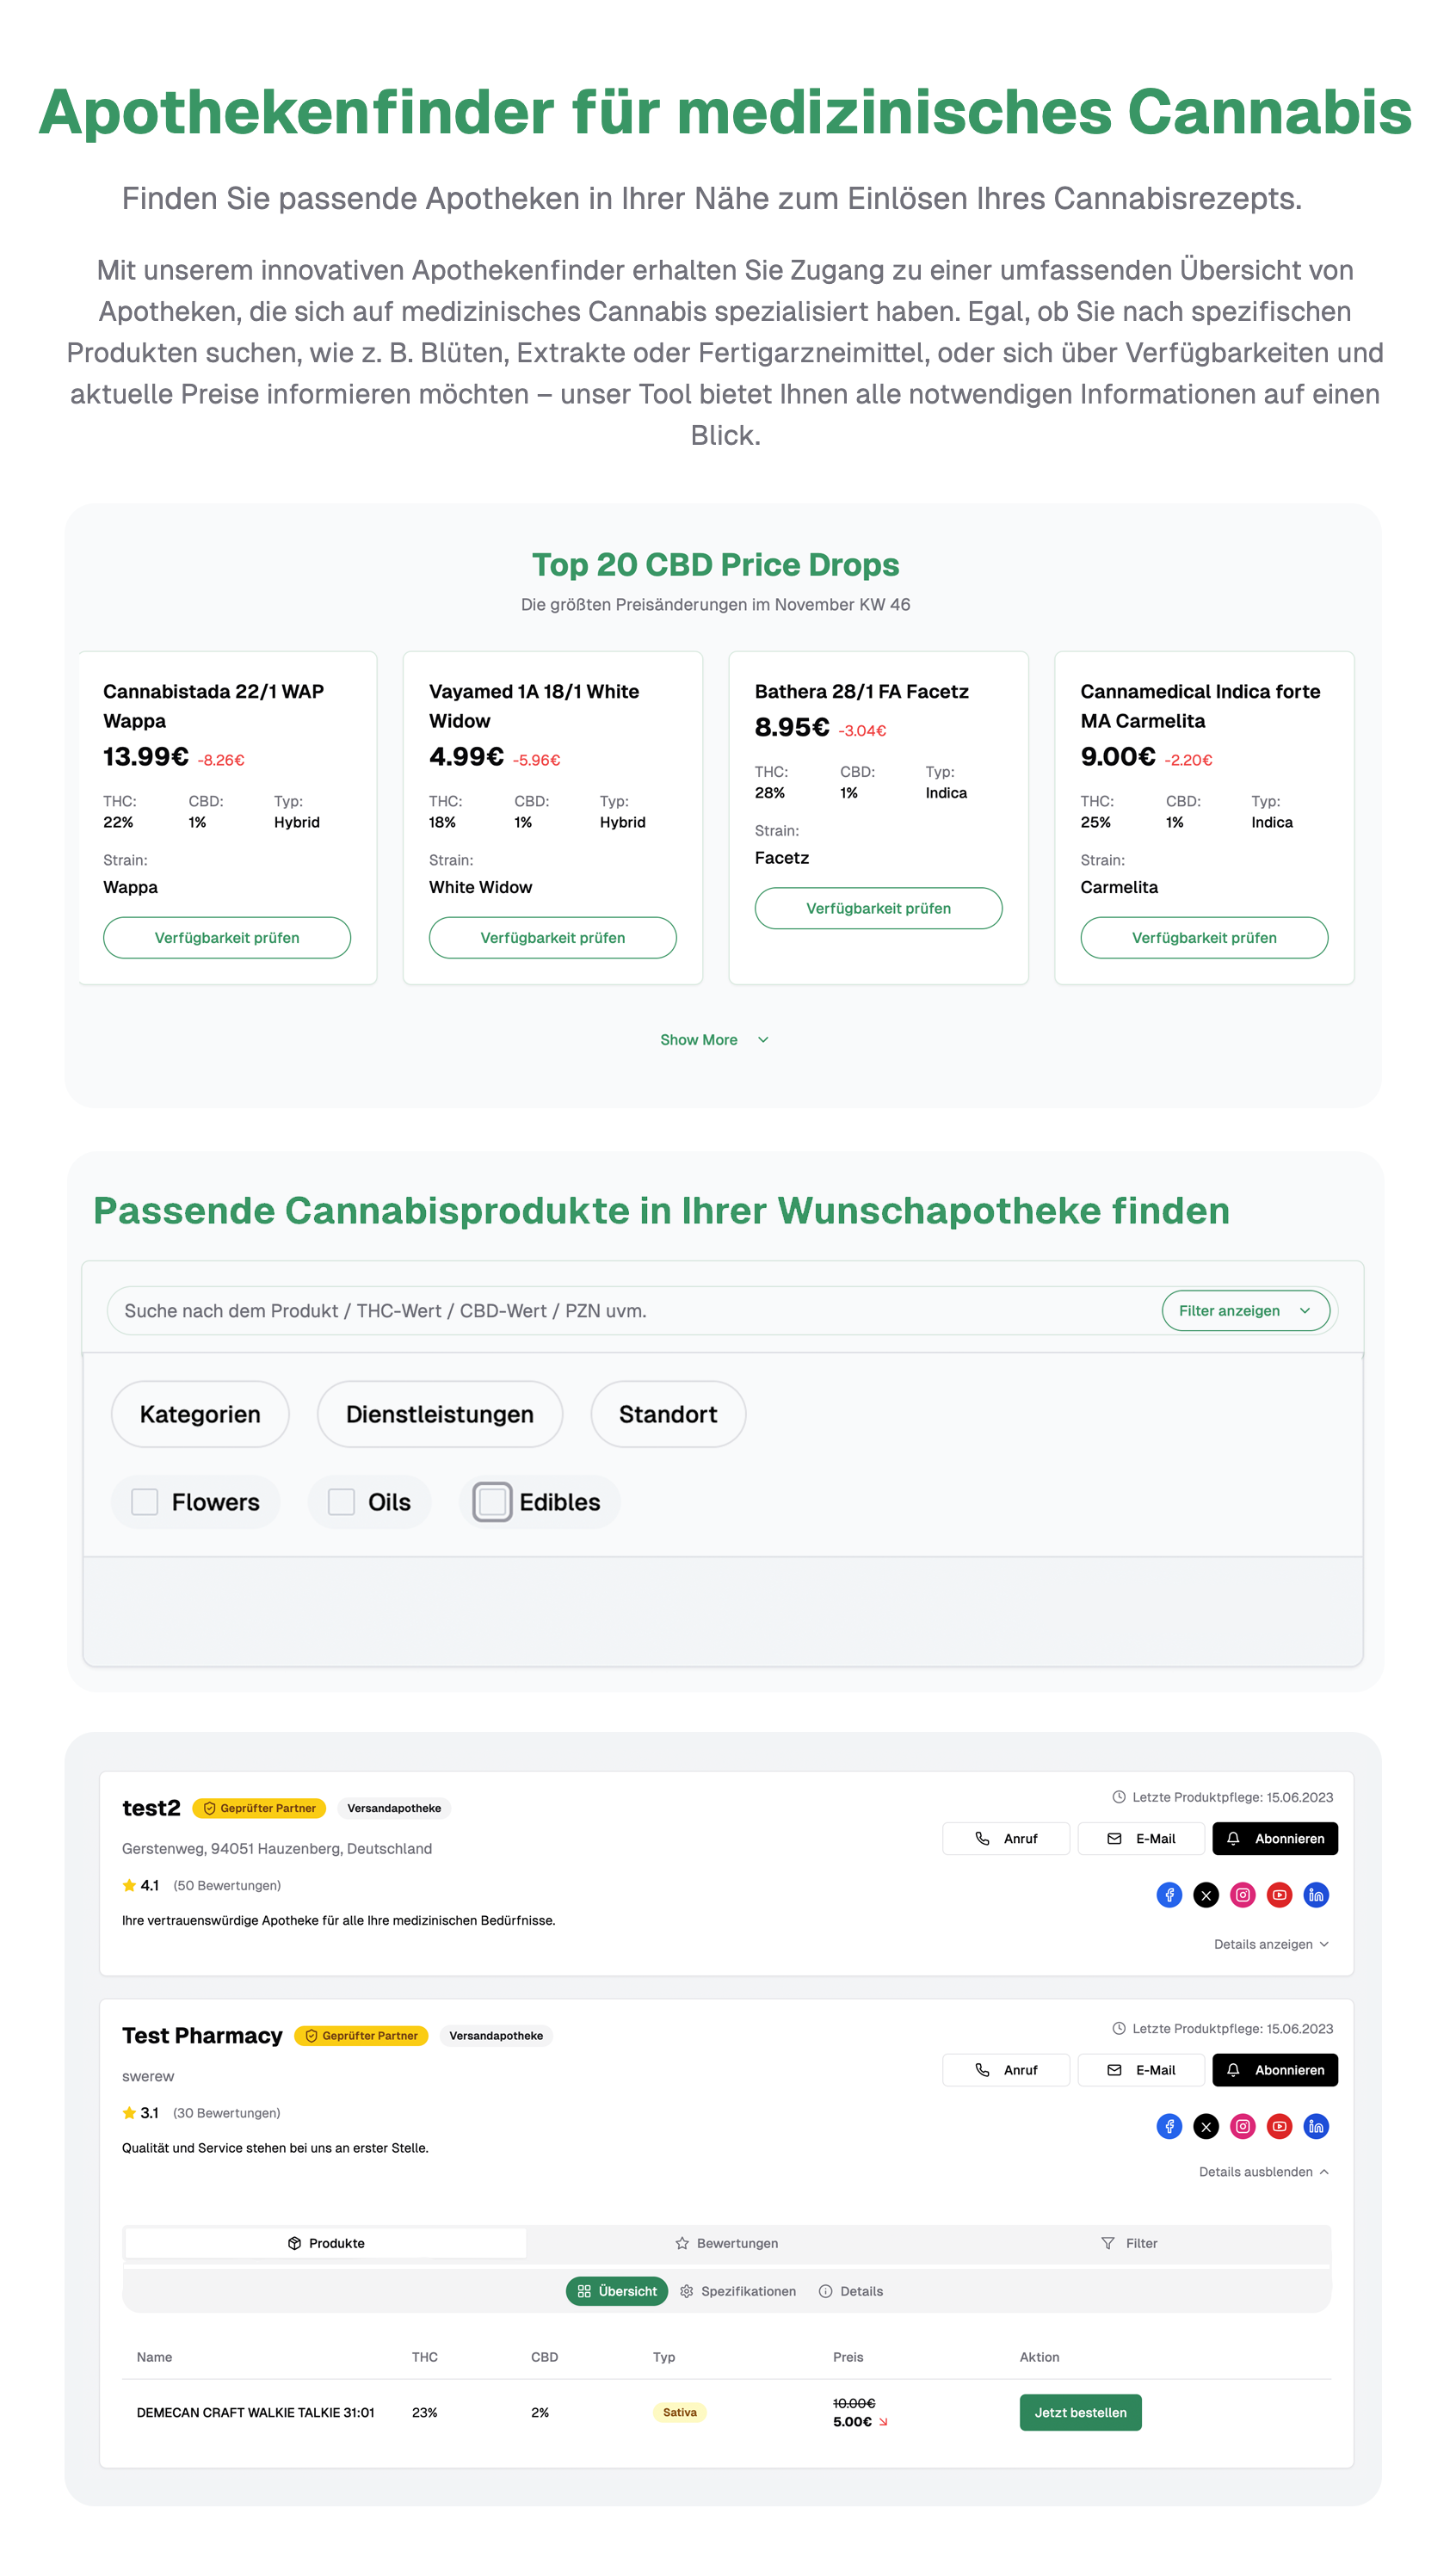Open test2 pharmacy's X (Twitter) icon
Viewport: 1456px width, 2576px height.
[x=1206, y=1895]
